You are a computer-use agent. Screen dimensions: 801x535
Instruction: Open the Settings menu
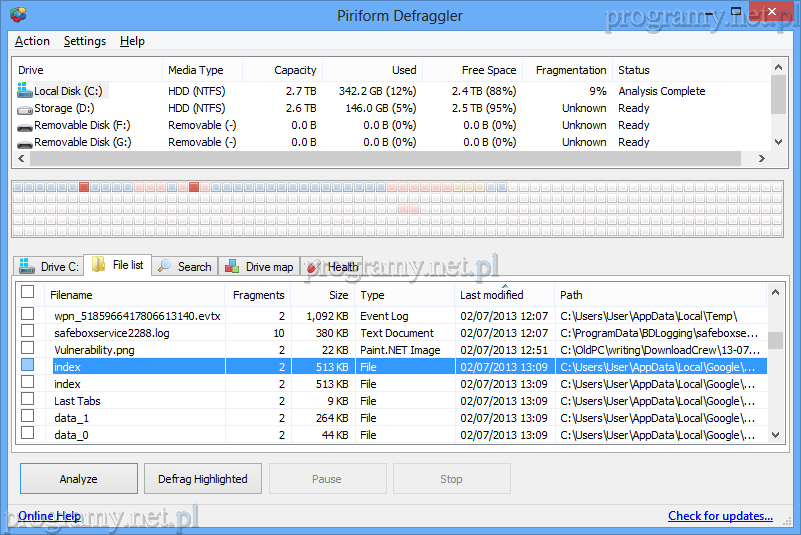(x=85, y=41)
